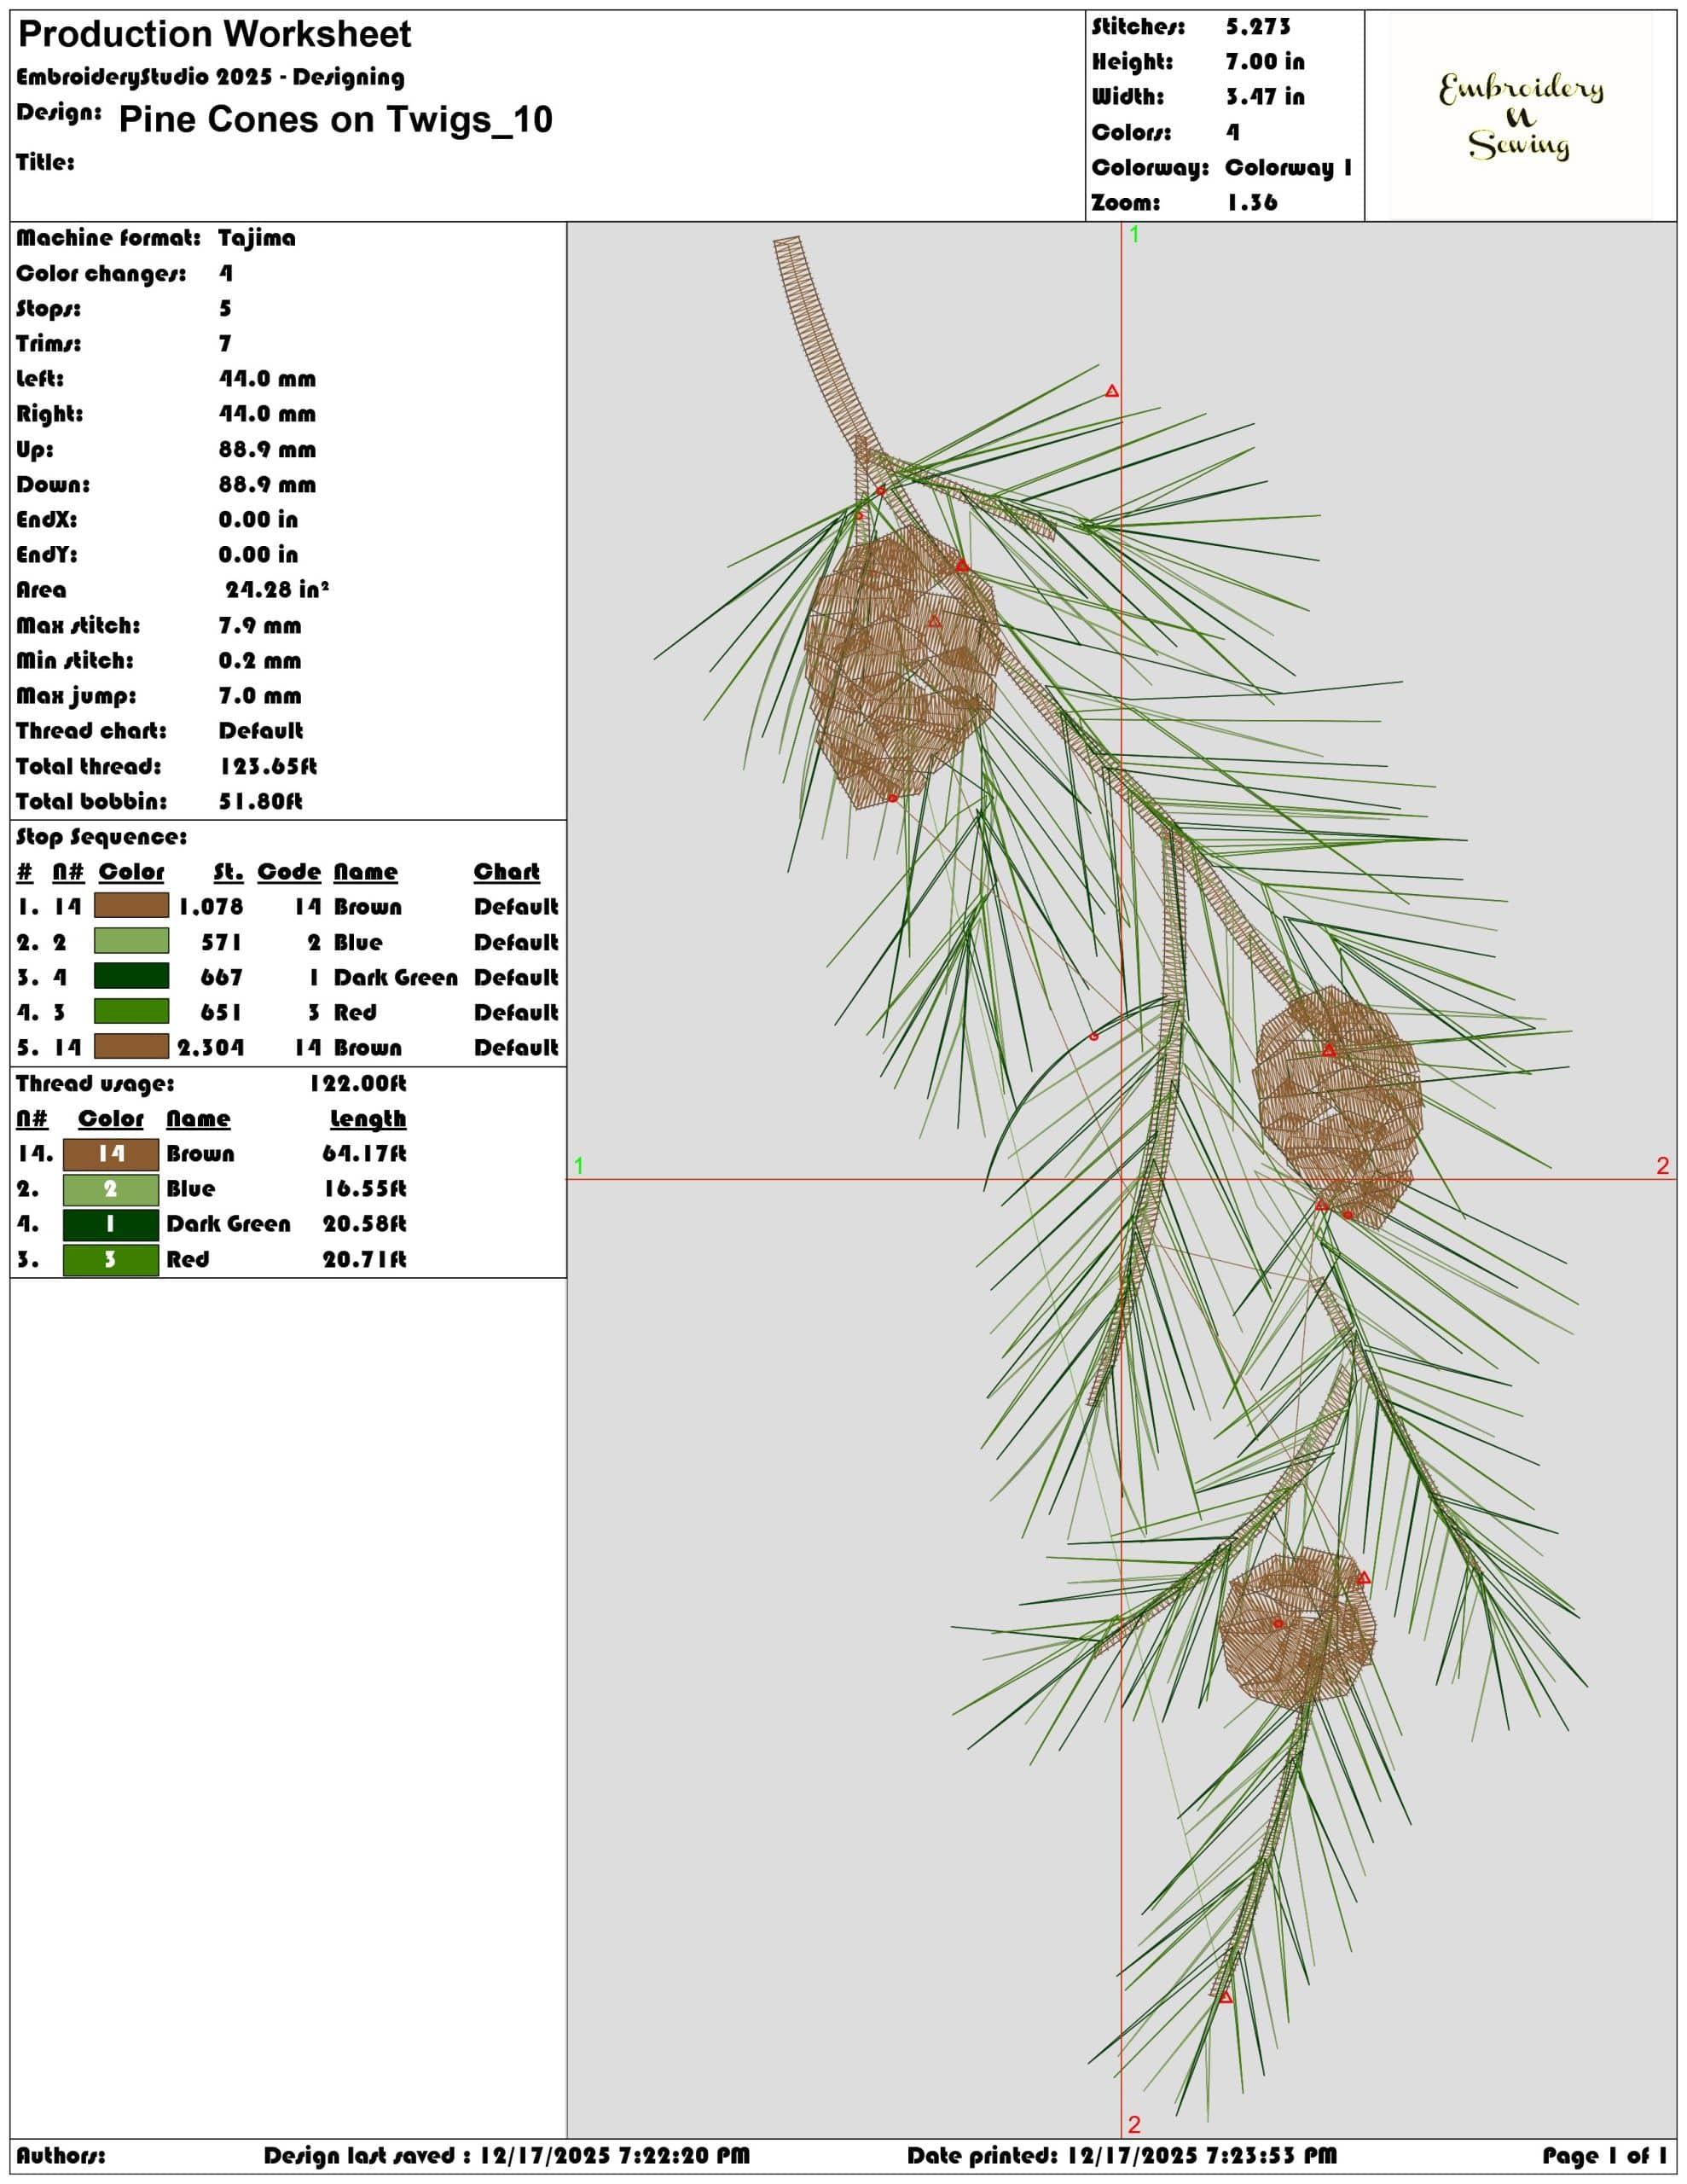The height and width of the screenshot is (2184, 1687).
Task: Select stitch count 571 in stop row 2
Action: (x=221, y=942)
